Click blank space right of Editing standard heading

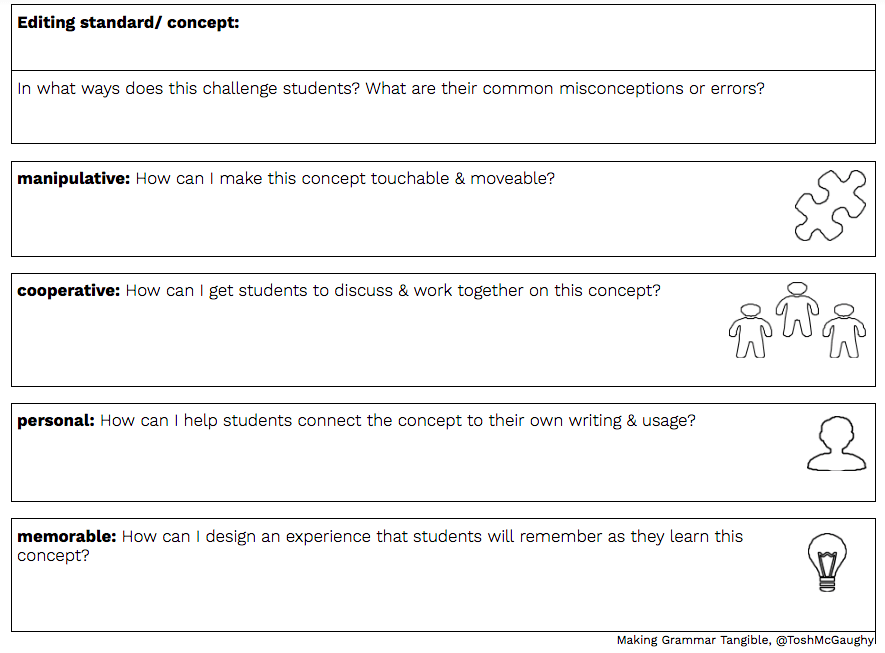[x=550, y=38]
